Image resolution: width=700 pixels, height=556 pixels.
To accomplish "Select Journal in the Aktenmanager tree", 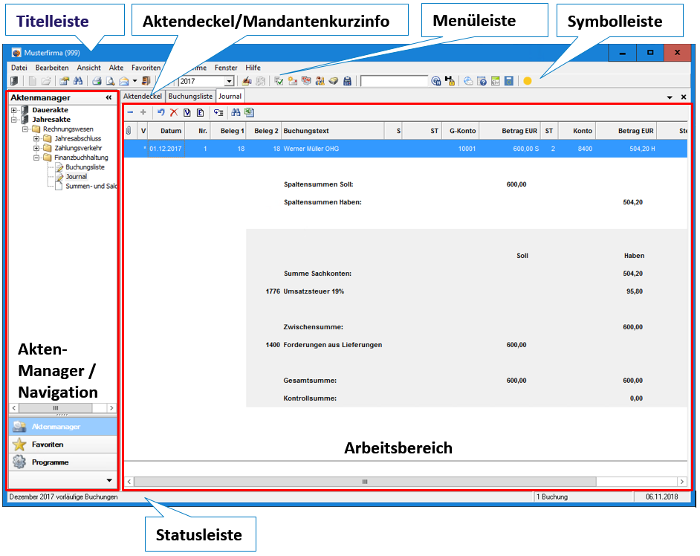I will pyautogui.click(x=76, y=176).
